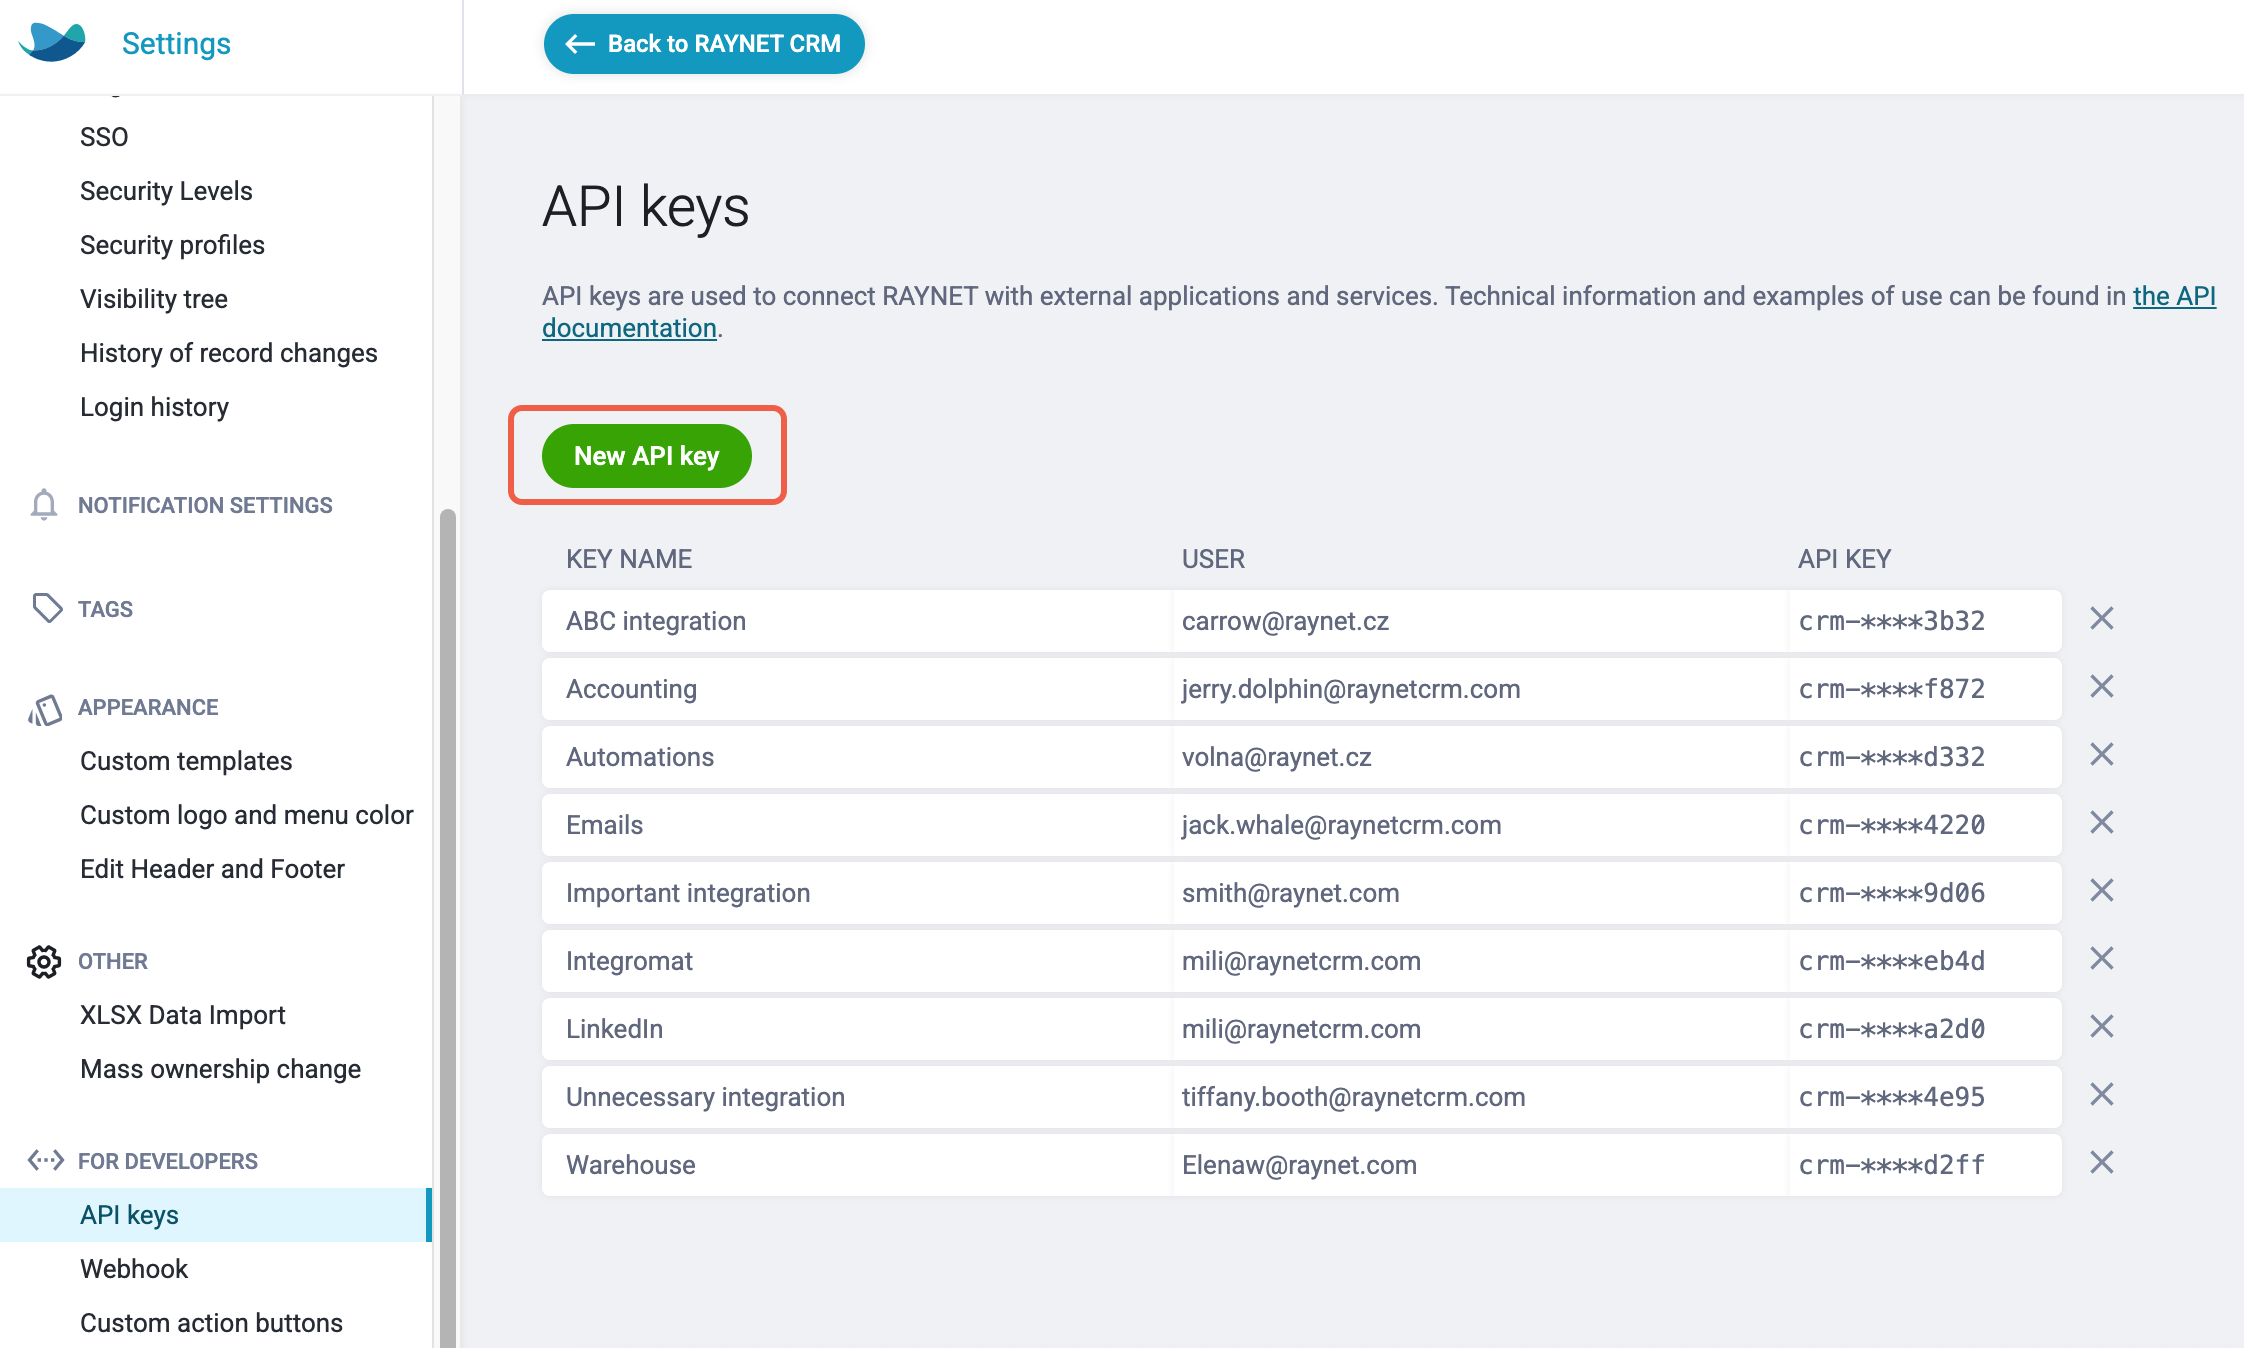Open Webhook settings page

(134, 1269)
